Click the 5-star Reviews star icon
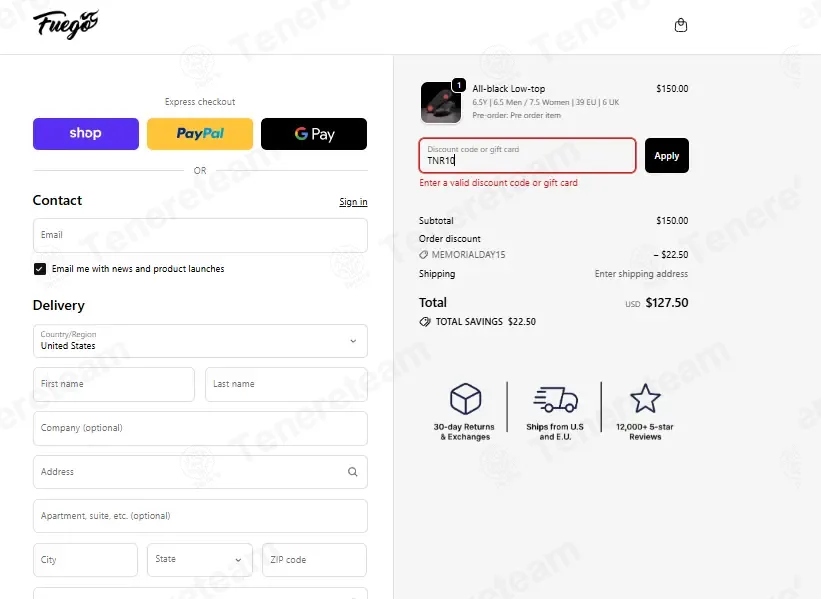The image size is (821, 599). 645,398
